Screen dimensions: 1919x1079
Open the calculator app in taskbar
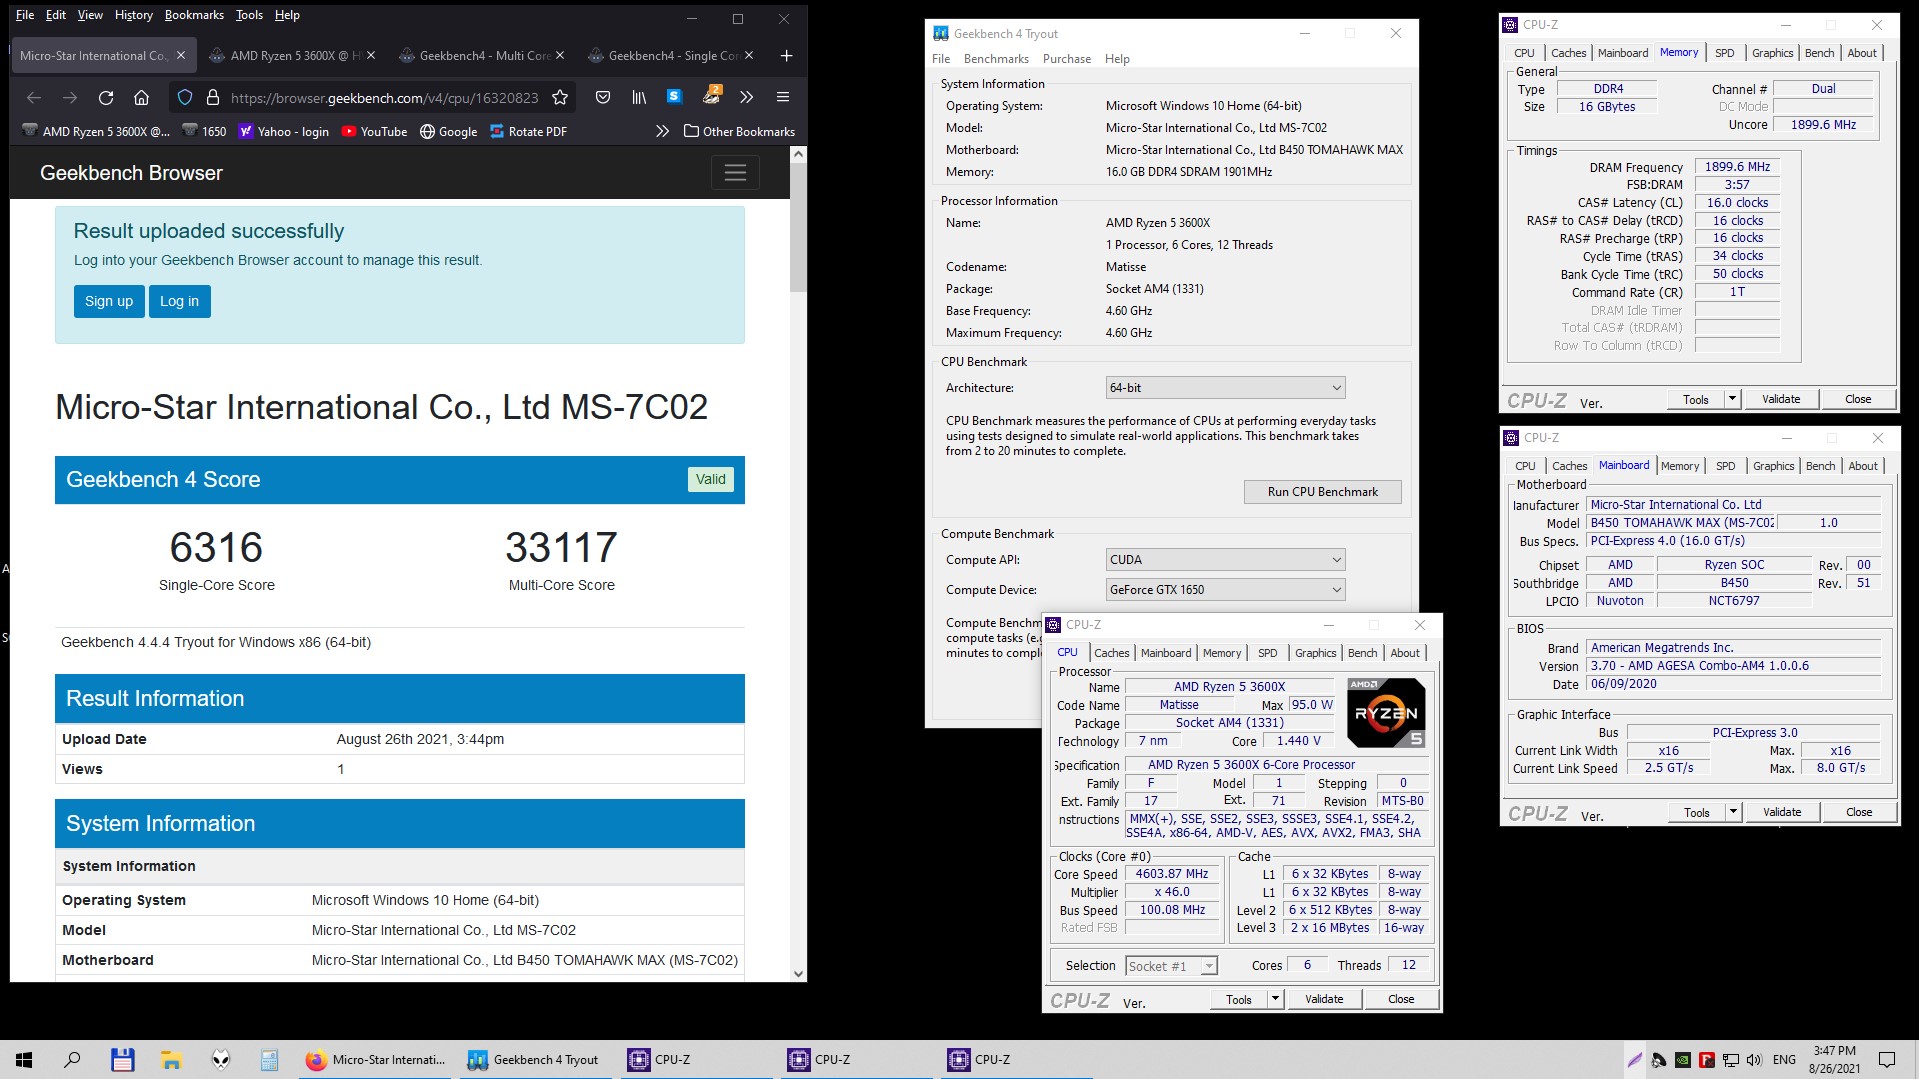(269, 1059)
